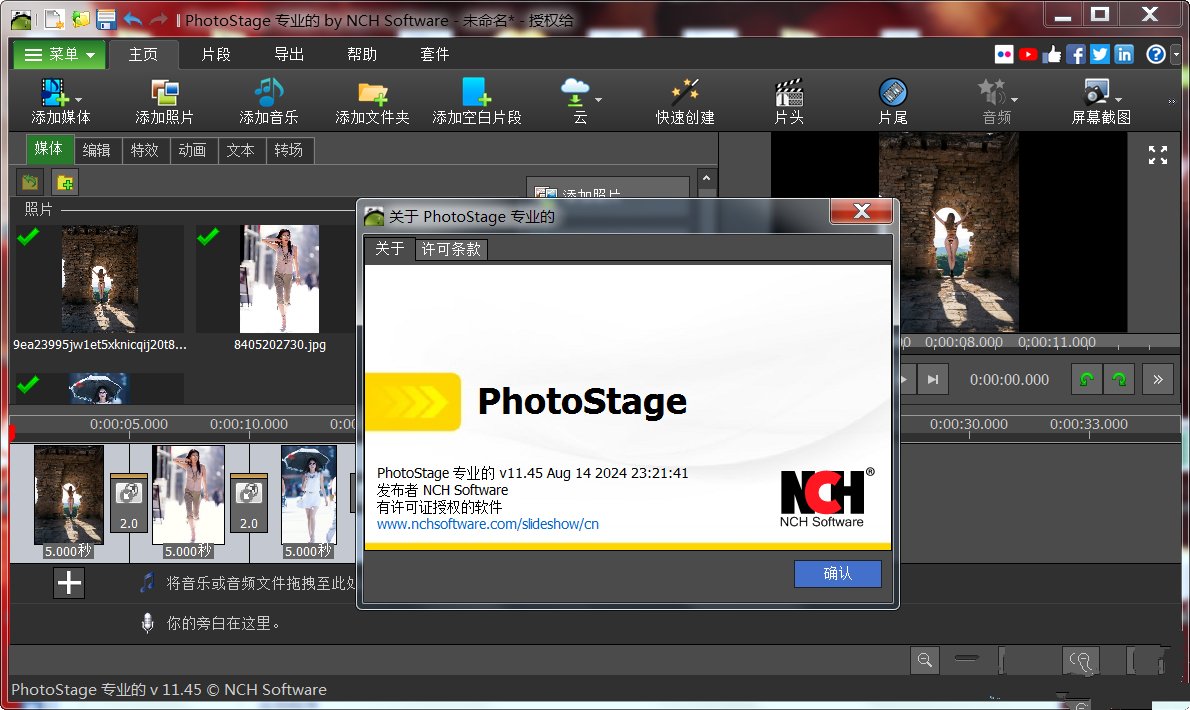Click the plus button to add audio track
Screen dimensions: 1190x710
[69, 583]
